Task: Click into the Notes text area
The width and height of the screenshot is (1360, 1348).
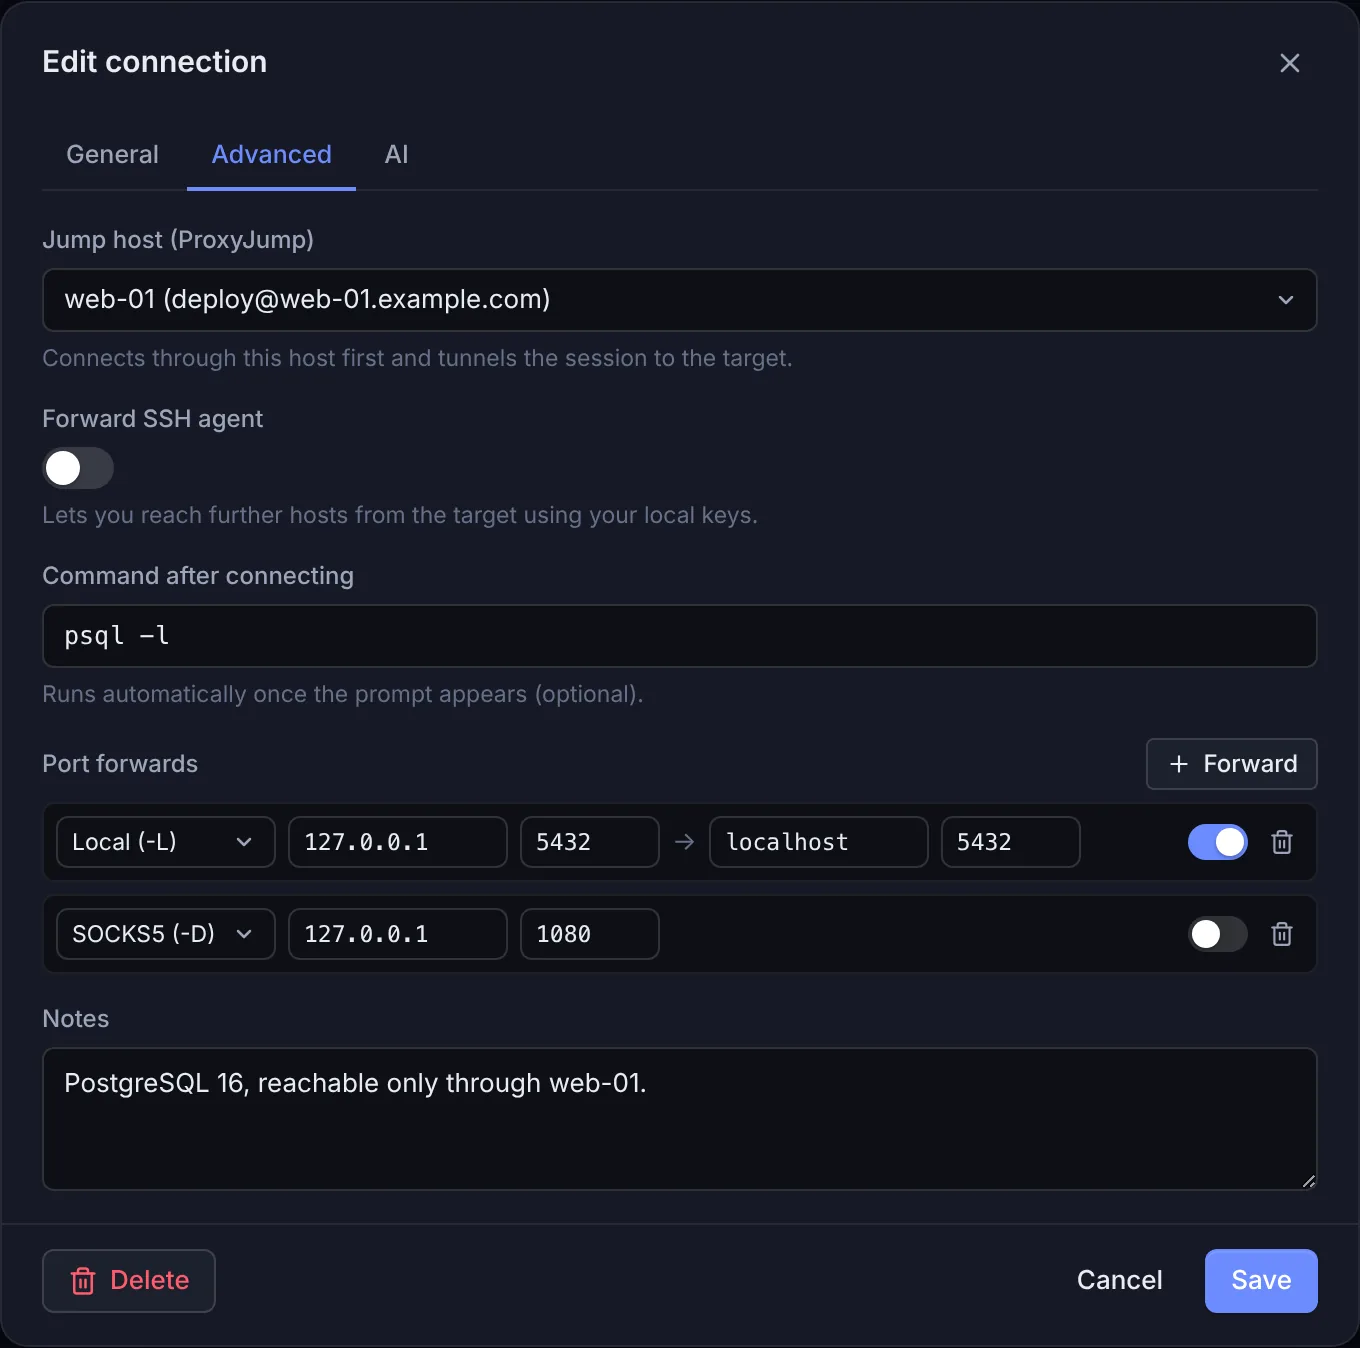Action: tap(680, 1119)
